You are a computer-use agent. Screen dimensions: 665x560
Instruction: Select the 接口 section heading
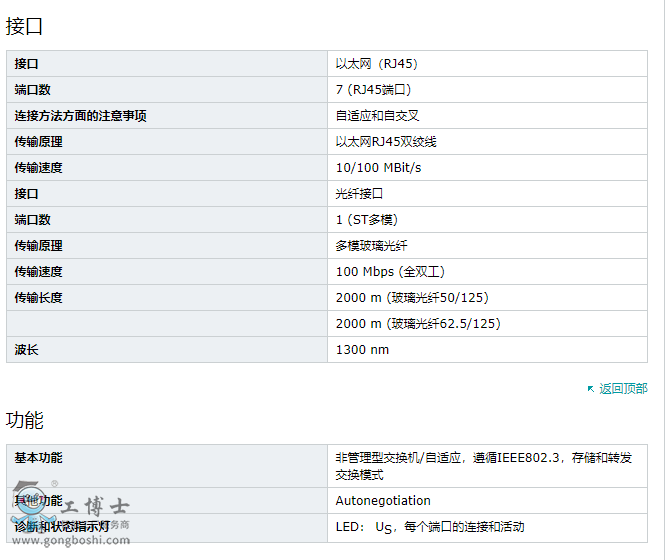(x=25, y=26)
